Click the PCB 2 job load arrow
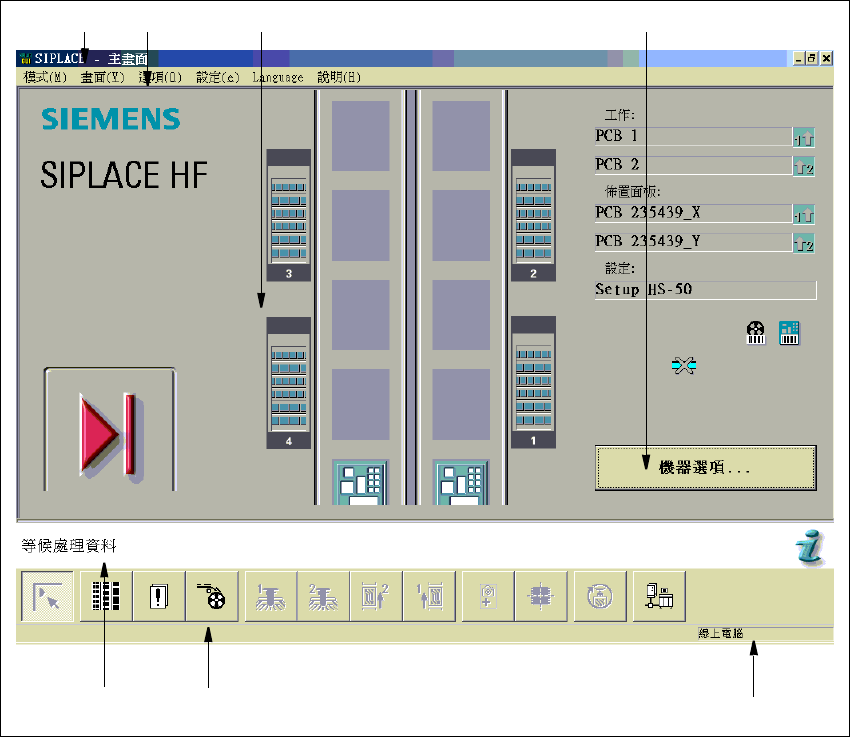 [803, 166]
